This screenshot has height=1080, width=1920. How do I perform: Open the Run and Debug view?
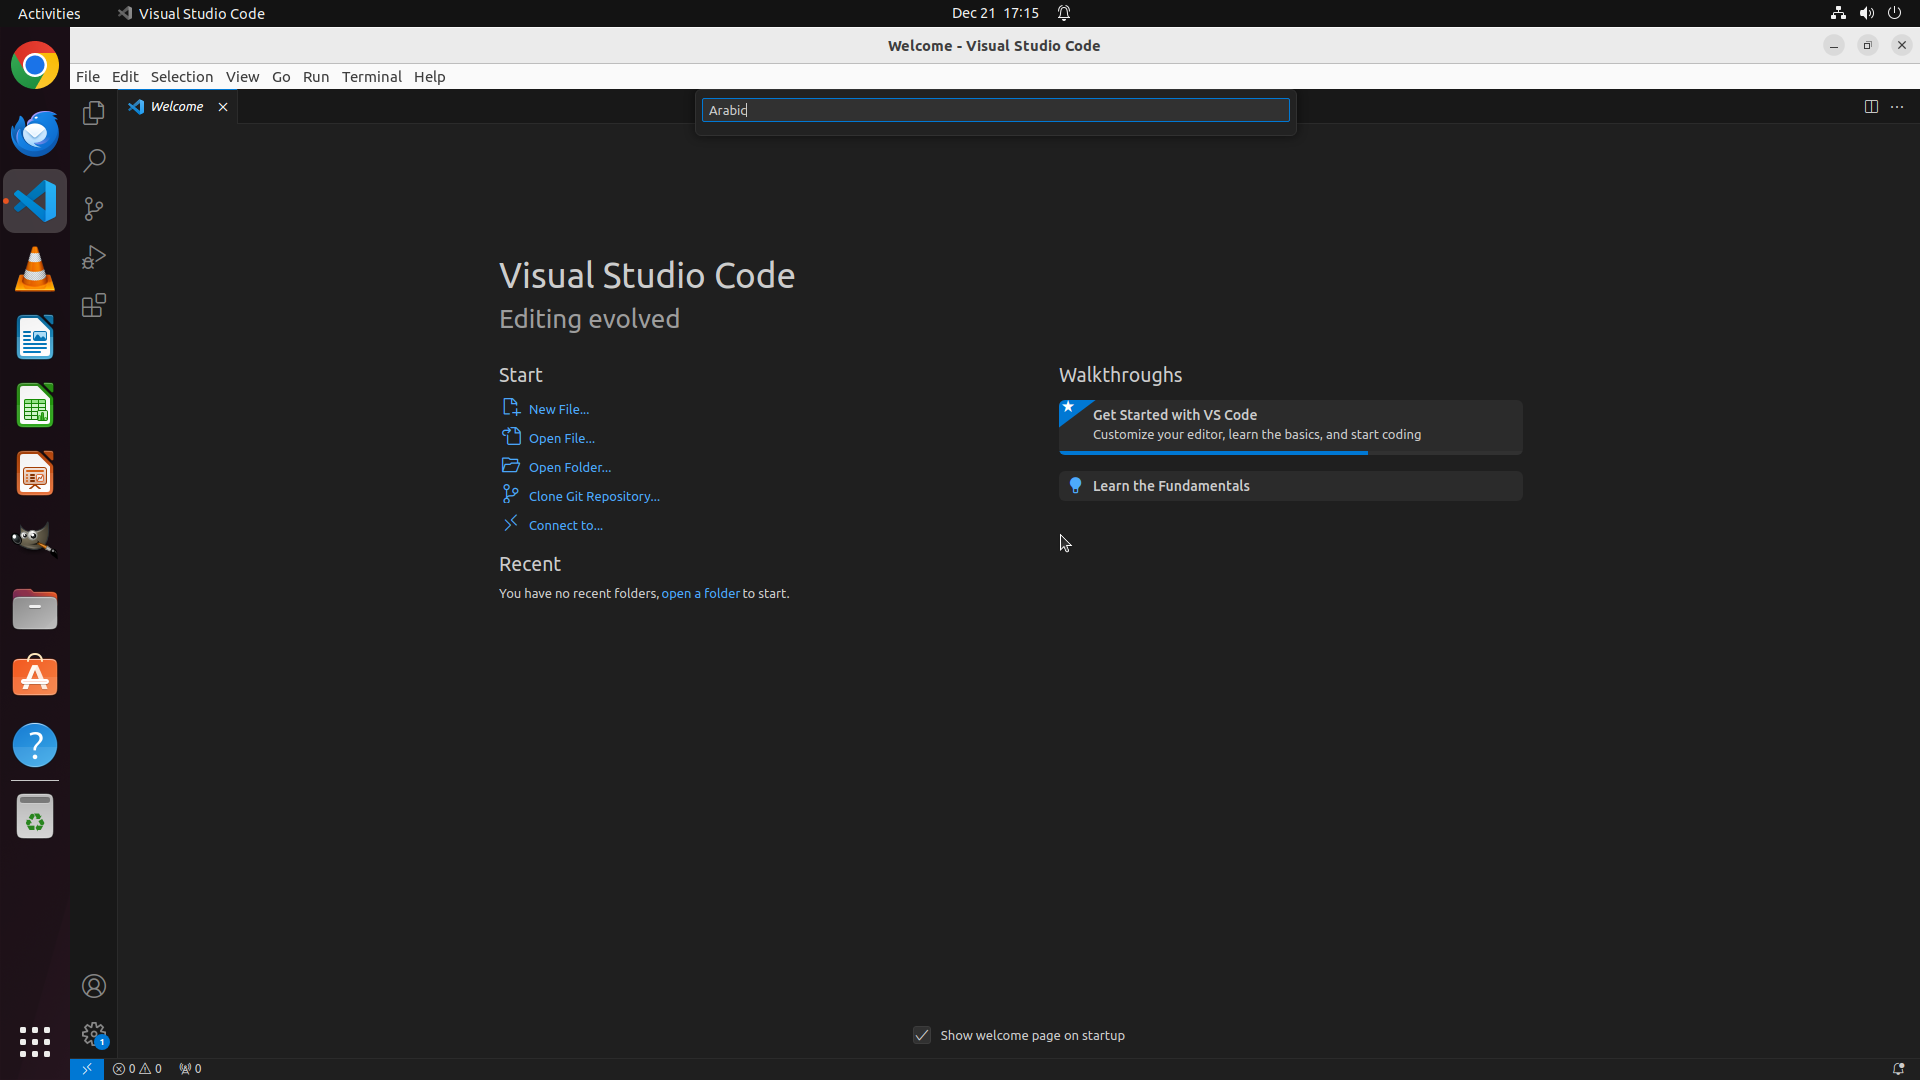[94, 257]
